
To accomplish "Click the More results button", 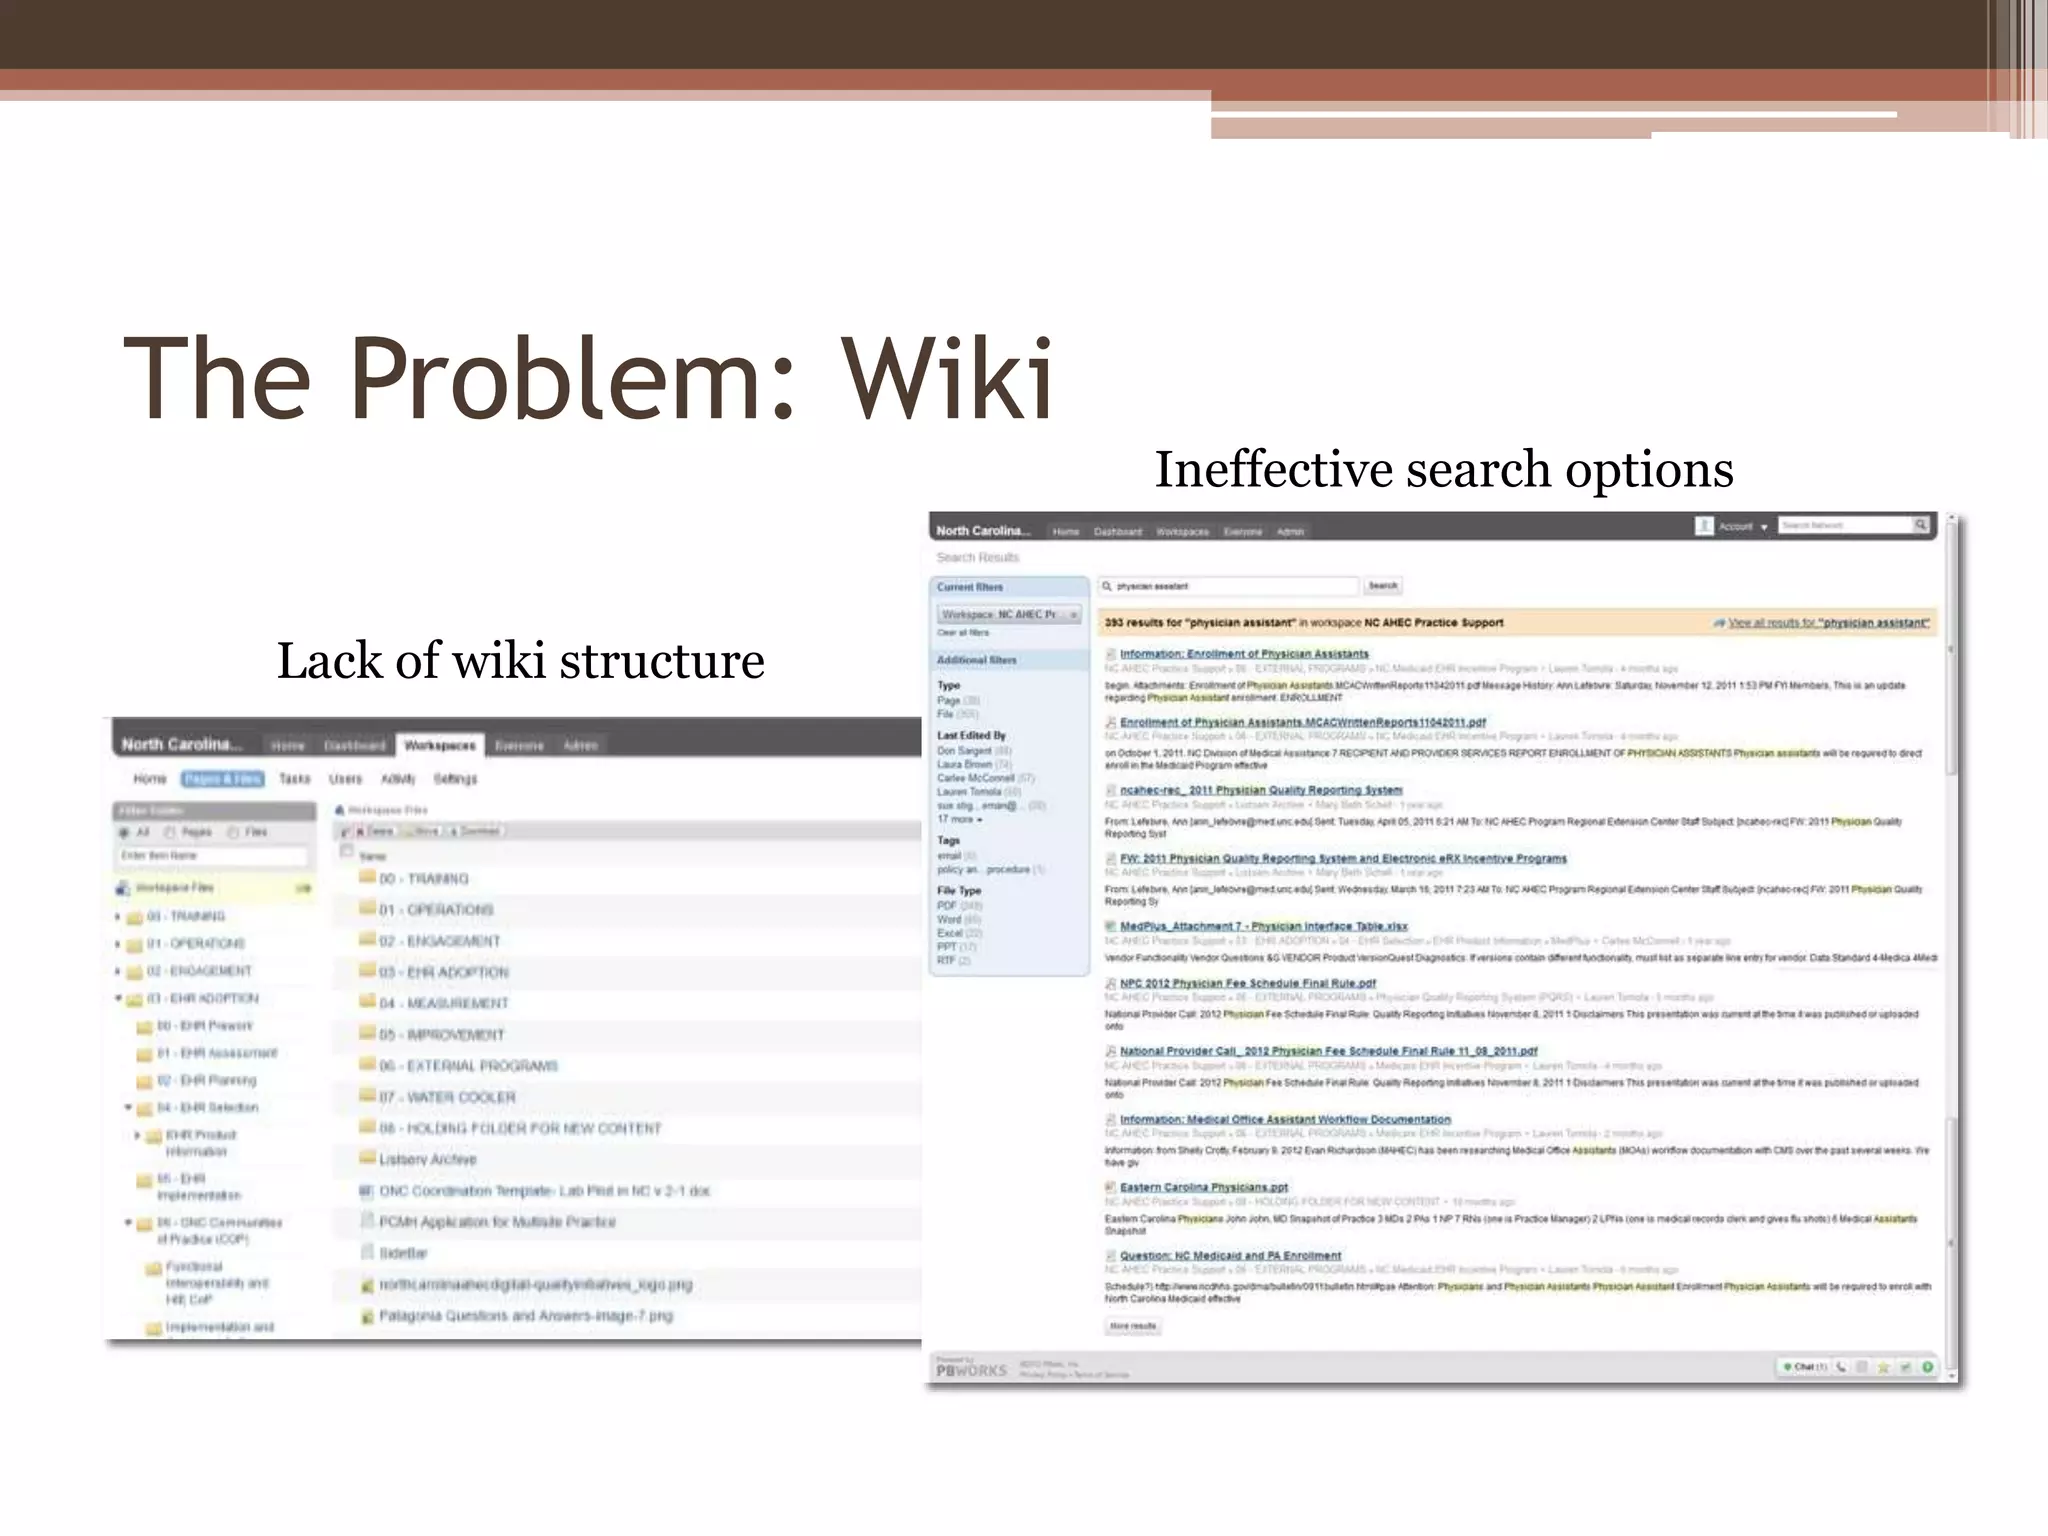I will (x=1133, y=1326).
